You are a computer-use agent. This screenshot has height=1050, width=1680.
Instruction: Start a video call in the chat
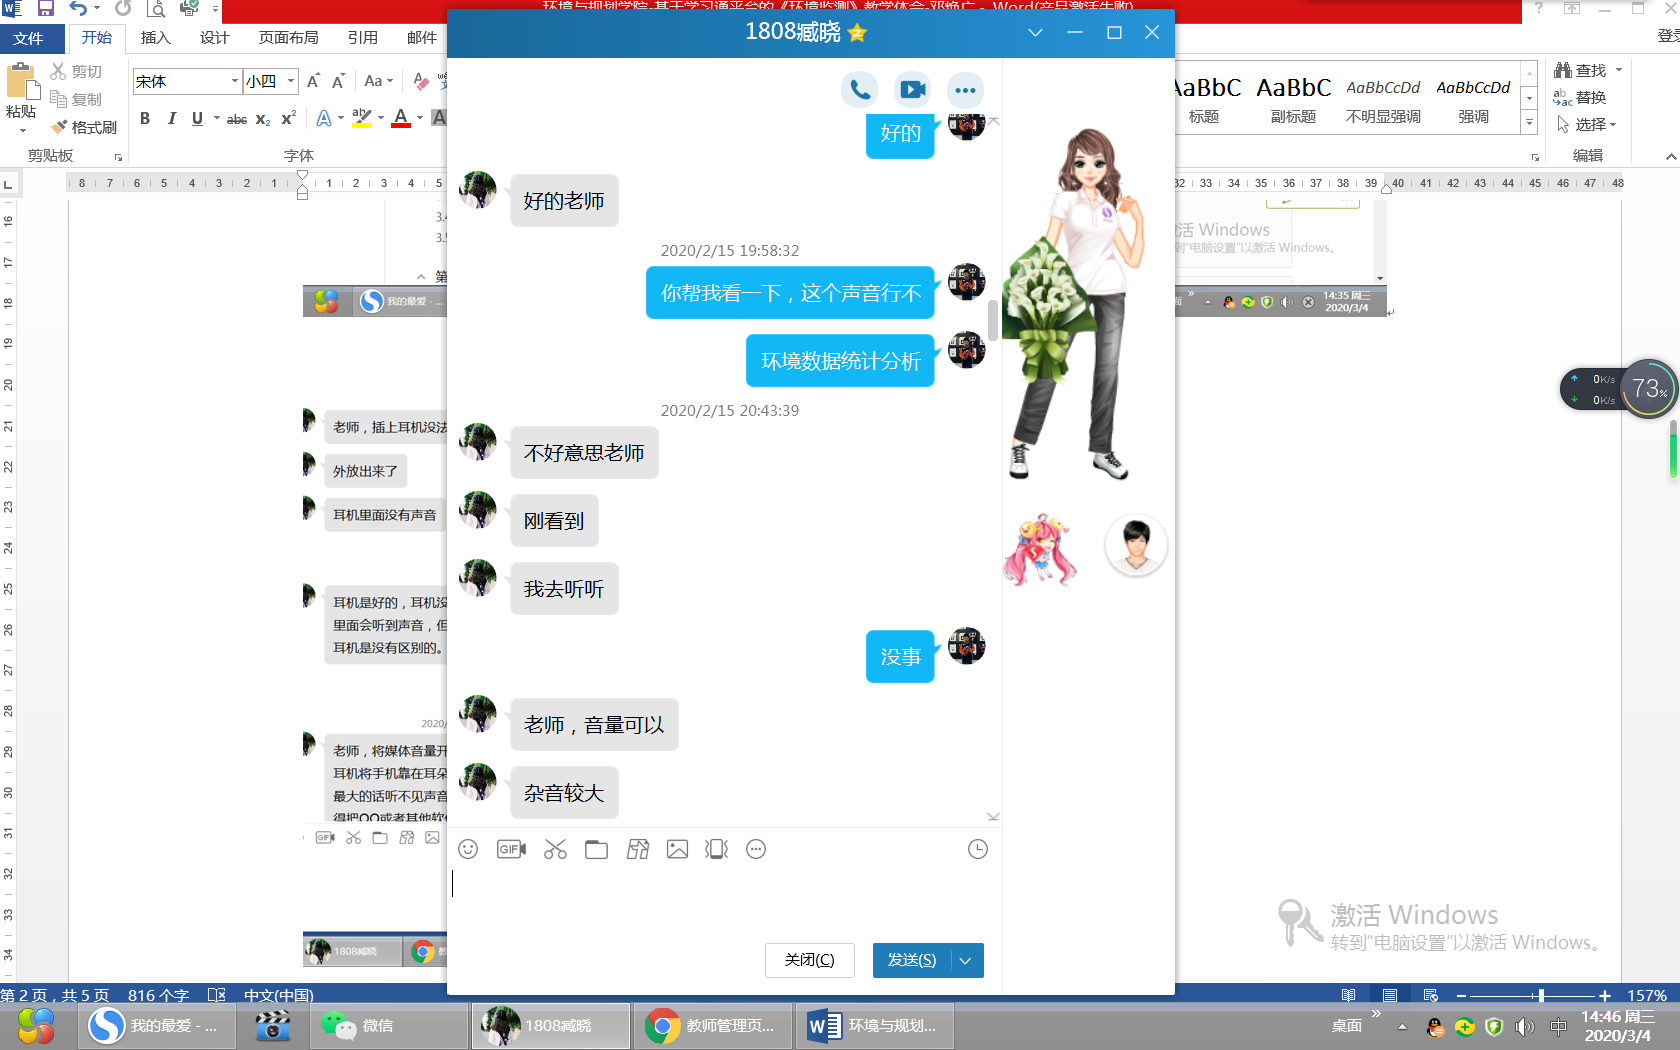(912, 90)
